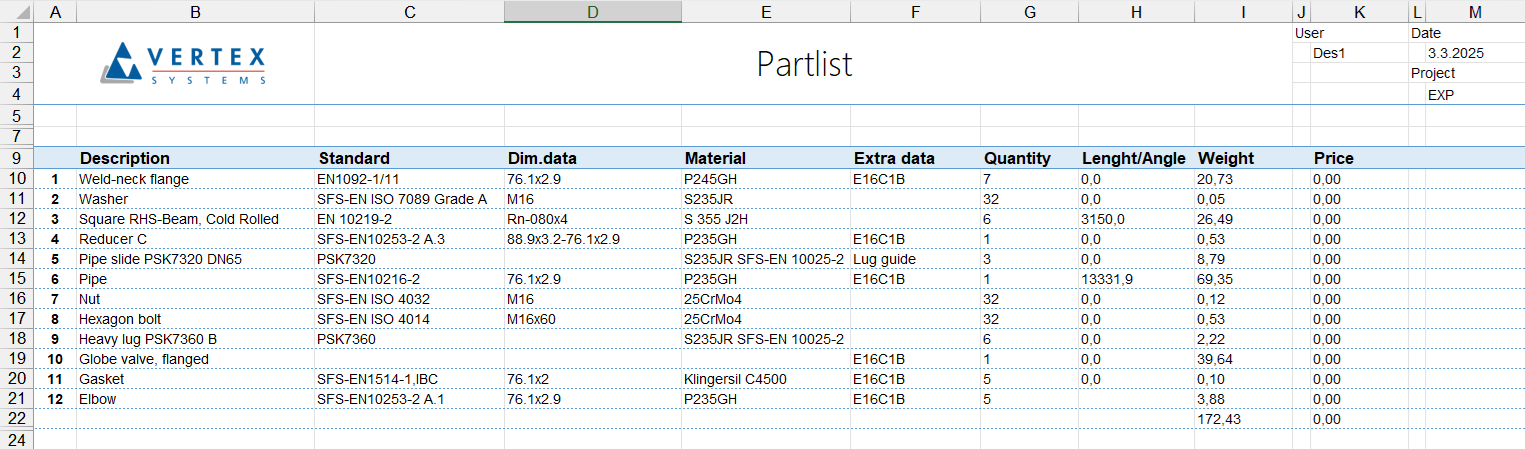Select the Description heading cell
Image resolution: width=1525 pixels, height=449 pixels.
point(125,158)
